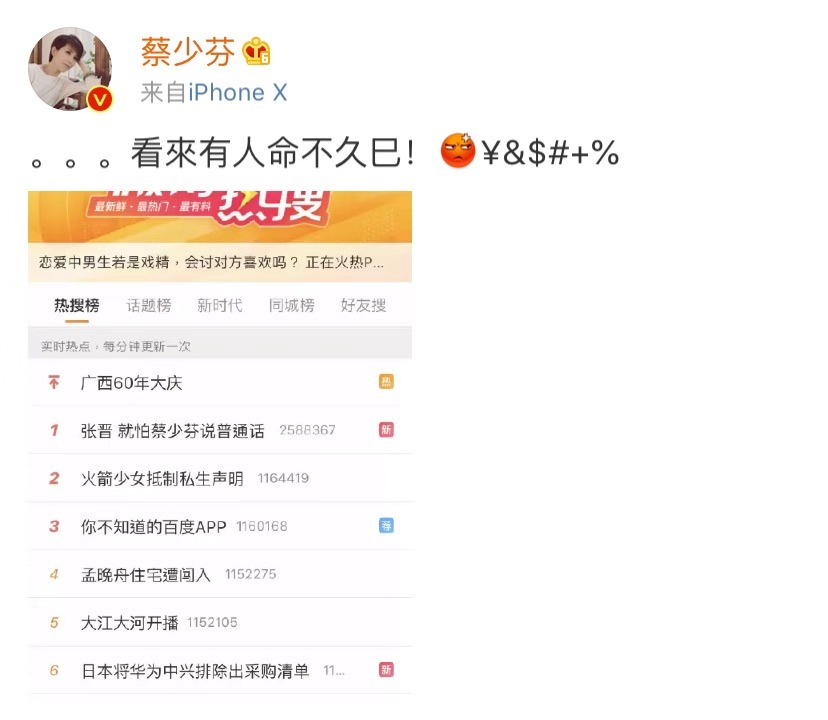Screen dimensions: 828x720
Task: Open the 好友搜 tab
Action: [x=363, y=305]
